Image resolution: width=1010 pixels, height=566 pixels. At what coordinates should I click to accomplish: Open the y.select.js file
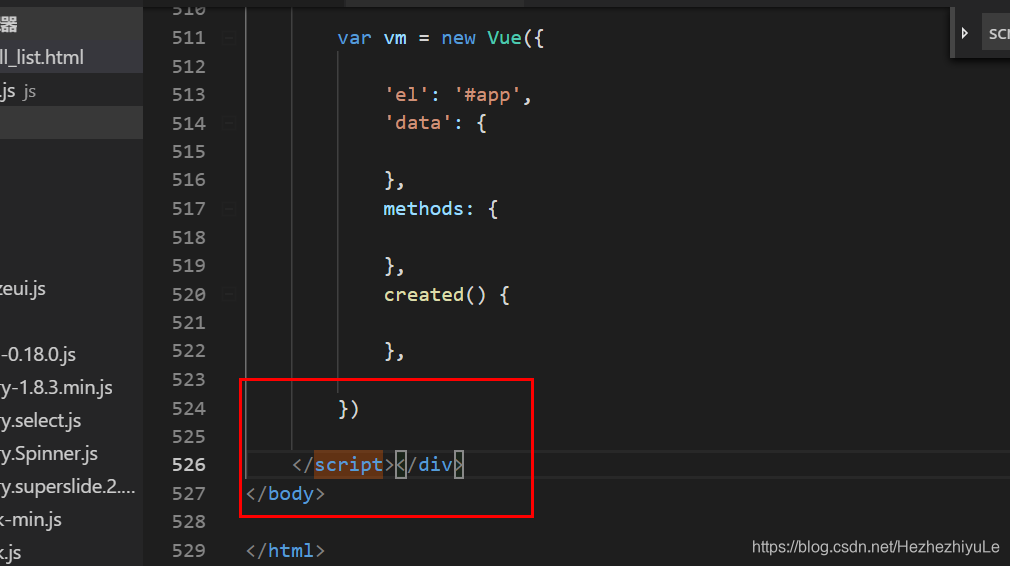pos(41,420)
